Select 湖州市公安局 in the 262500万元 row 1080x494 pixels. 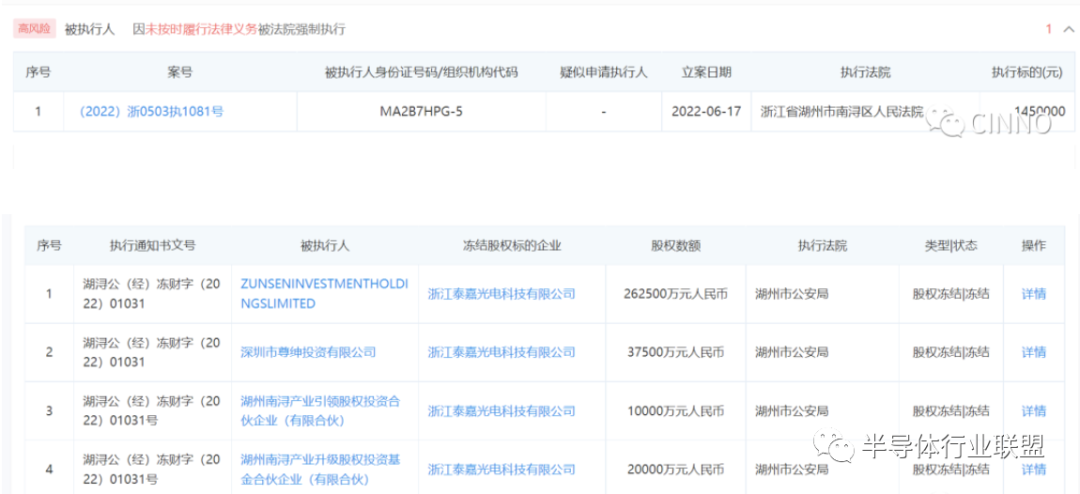point(791,294)
